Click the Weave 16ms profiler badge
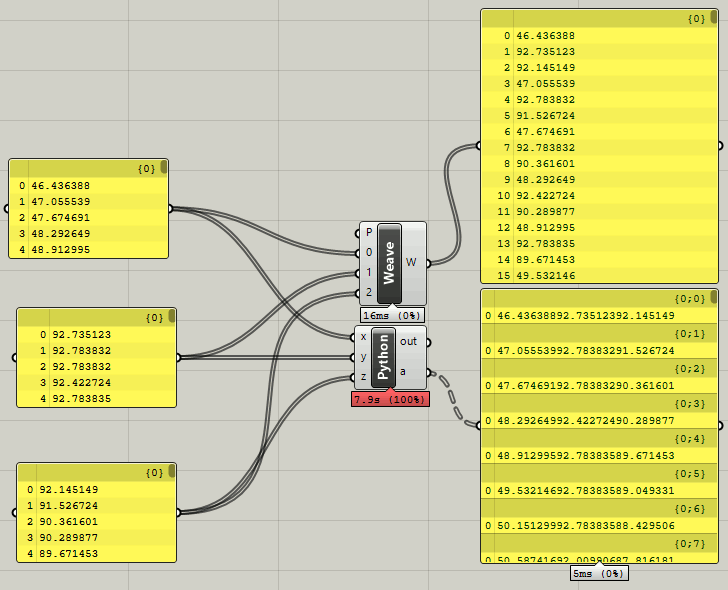This screenshot has height=590, width=728. coord(392,315)
